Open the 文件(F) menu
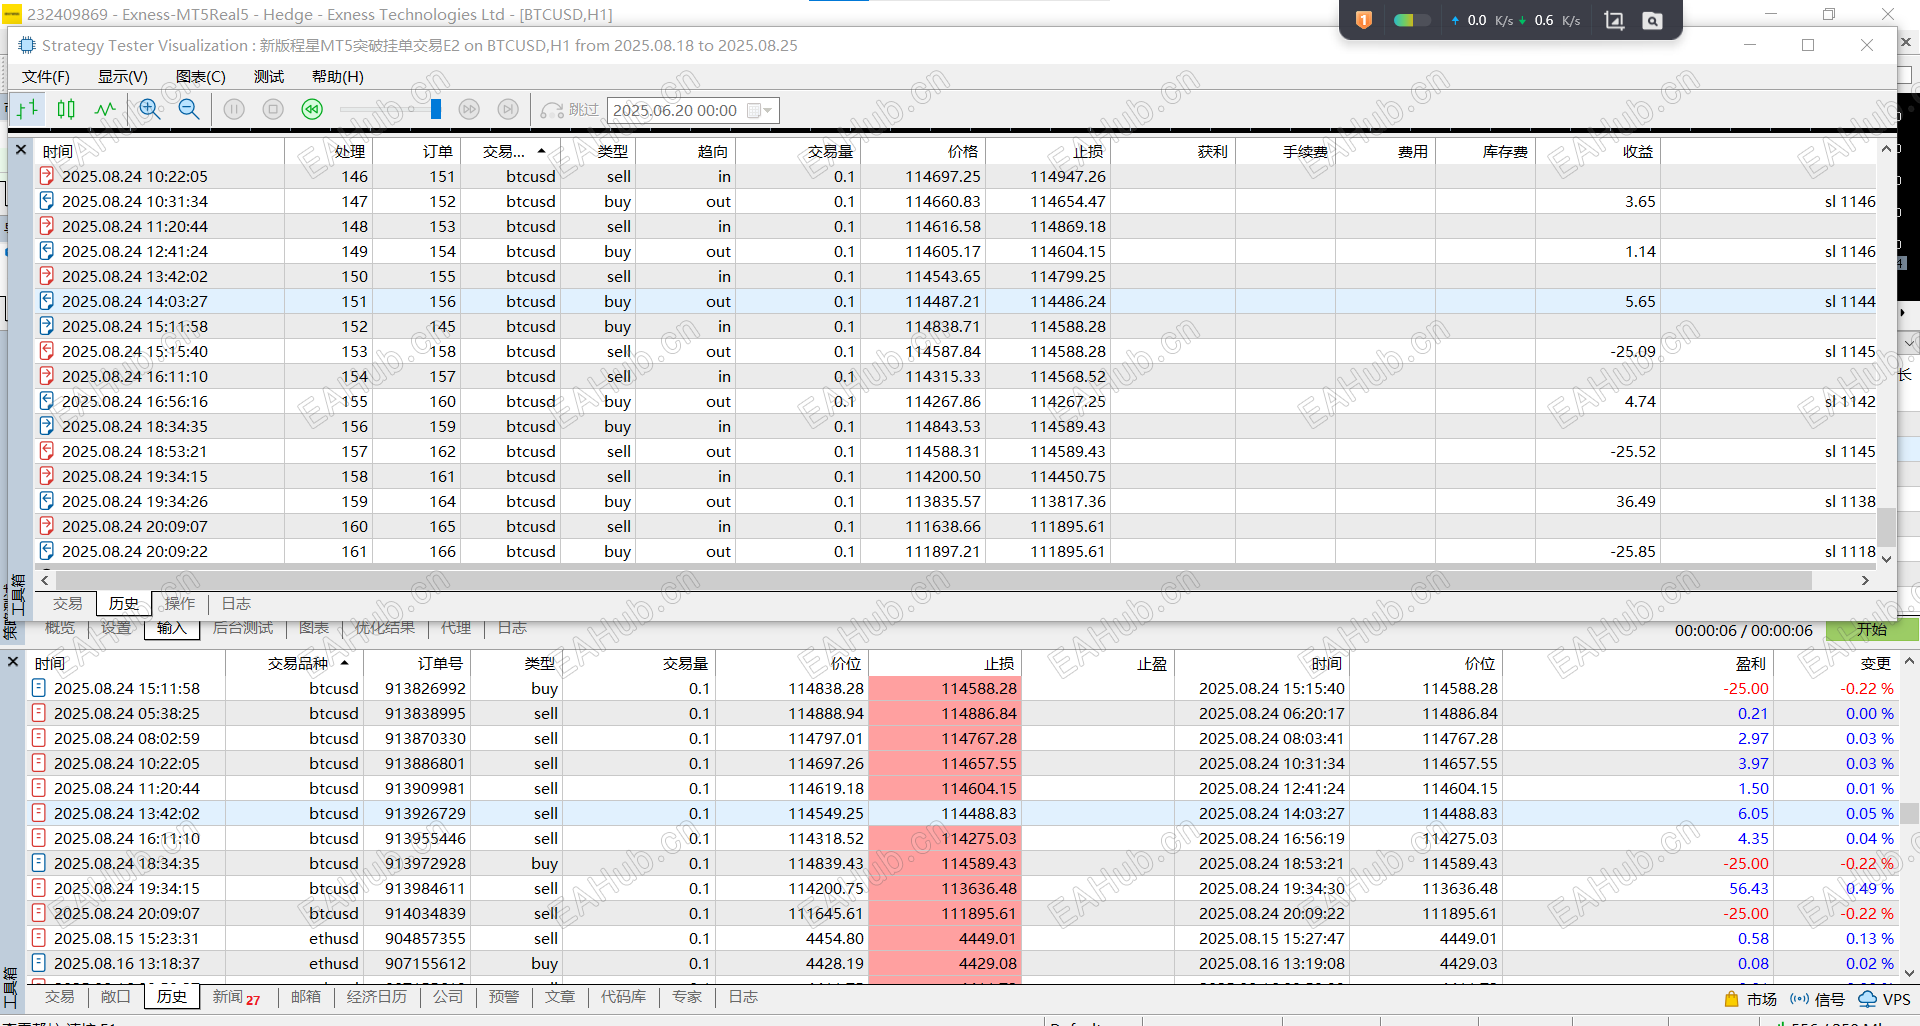The height and width of the screenshot is (1026, 1920). (46, 77)
